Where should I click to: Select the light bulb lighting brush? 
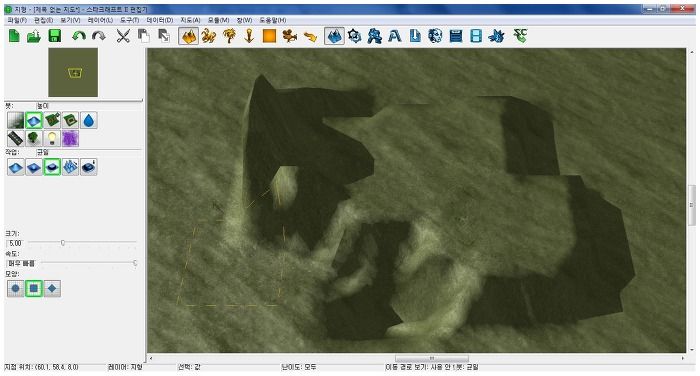coord(52,138)
